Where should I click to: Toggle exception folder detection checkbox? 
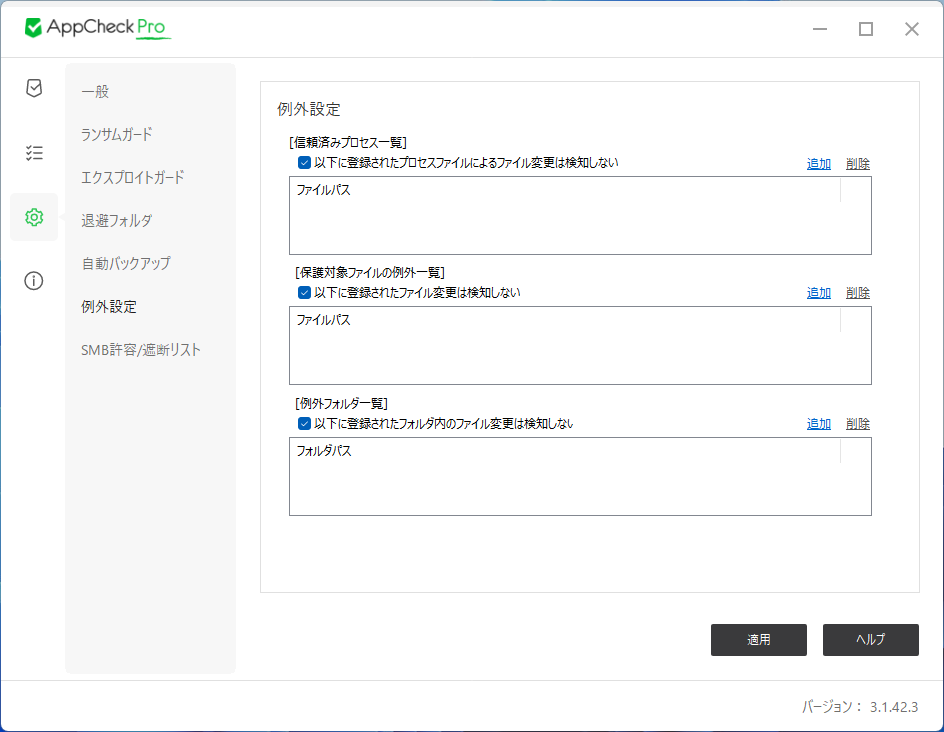coord(303,423)
